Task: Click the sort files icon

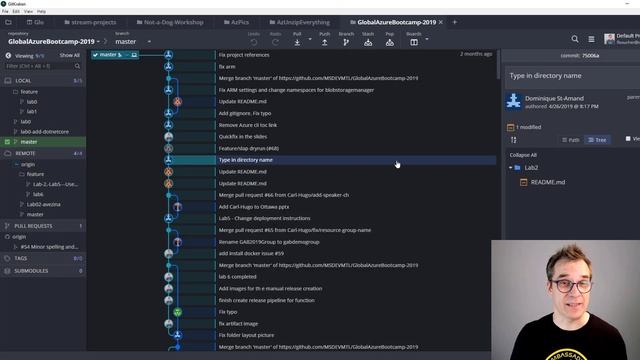Action: [x=513, y=140]
